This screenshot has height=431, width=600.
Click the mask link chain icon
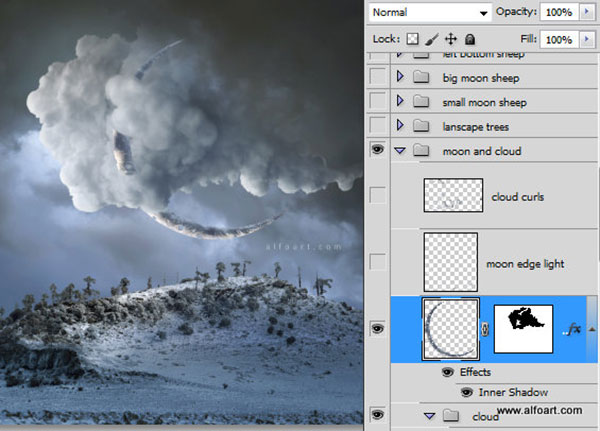tap(485, 329)
